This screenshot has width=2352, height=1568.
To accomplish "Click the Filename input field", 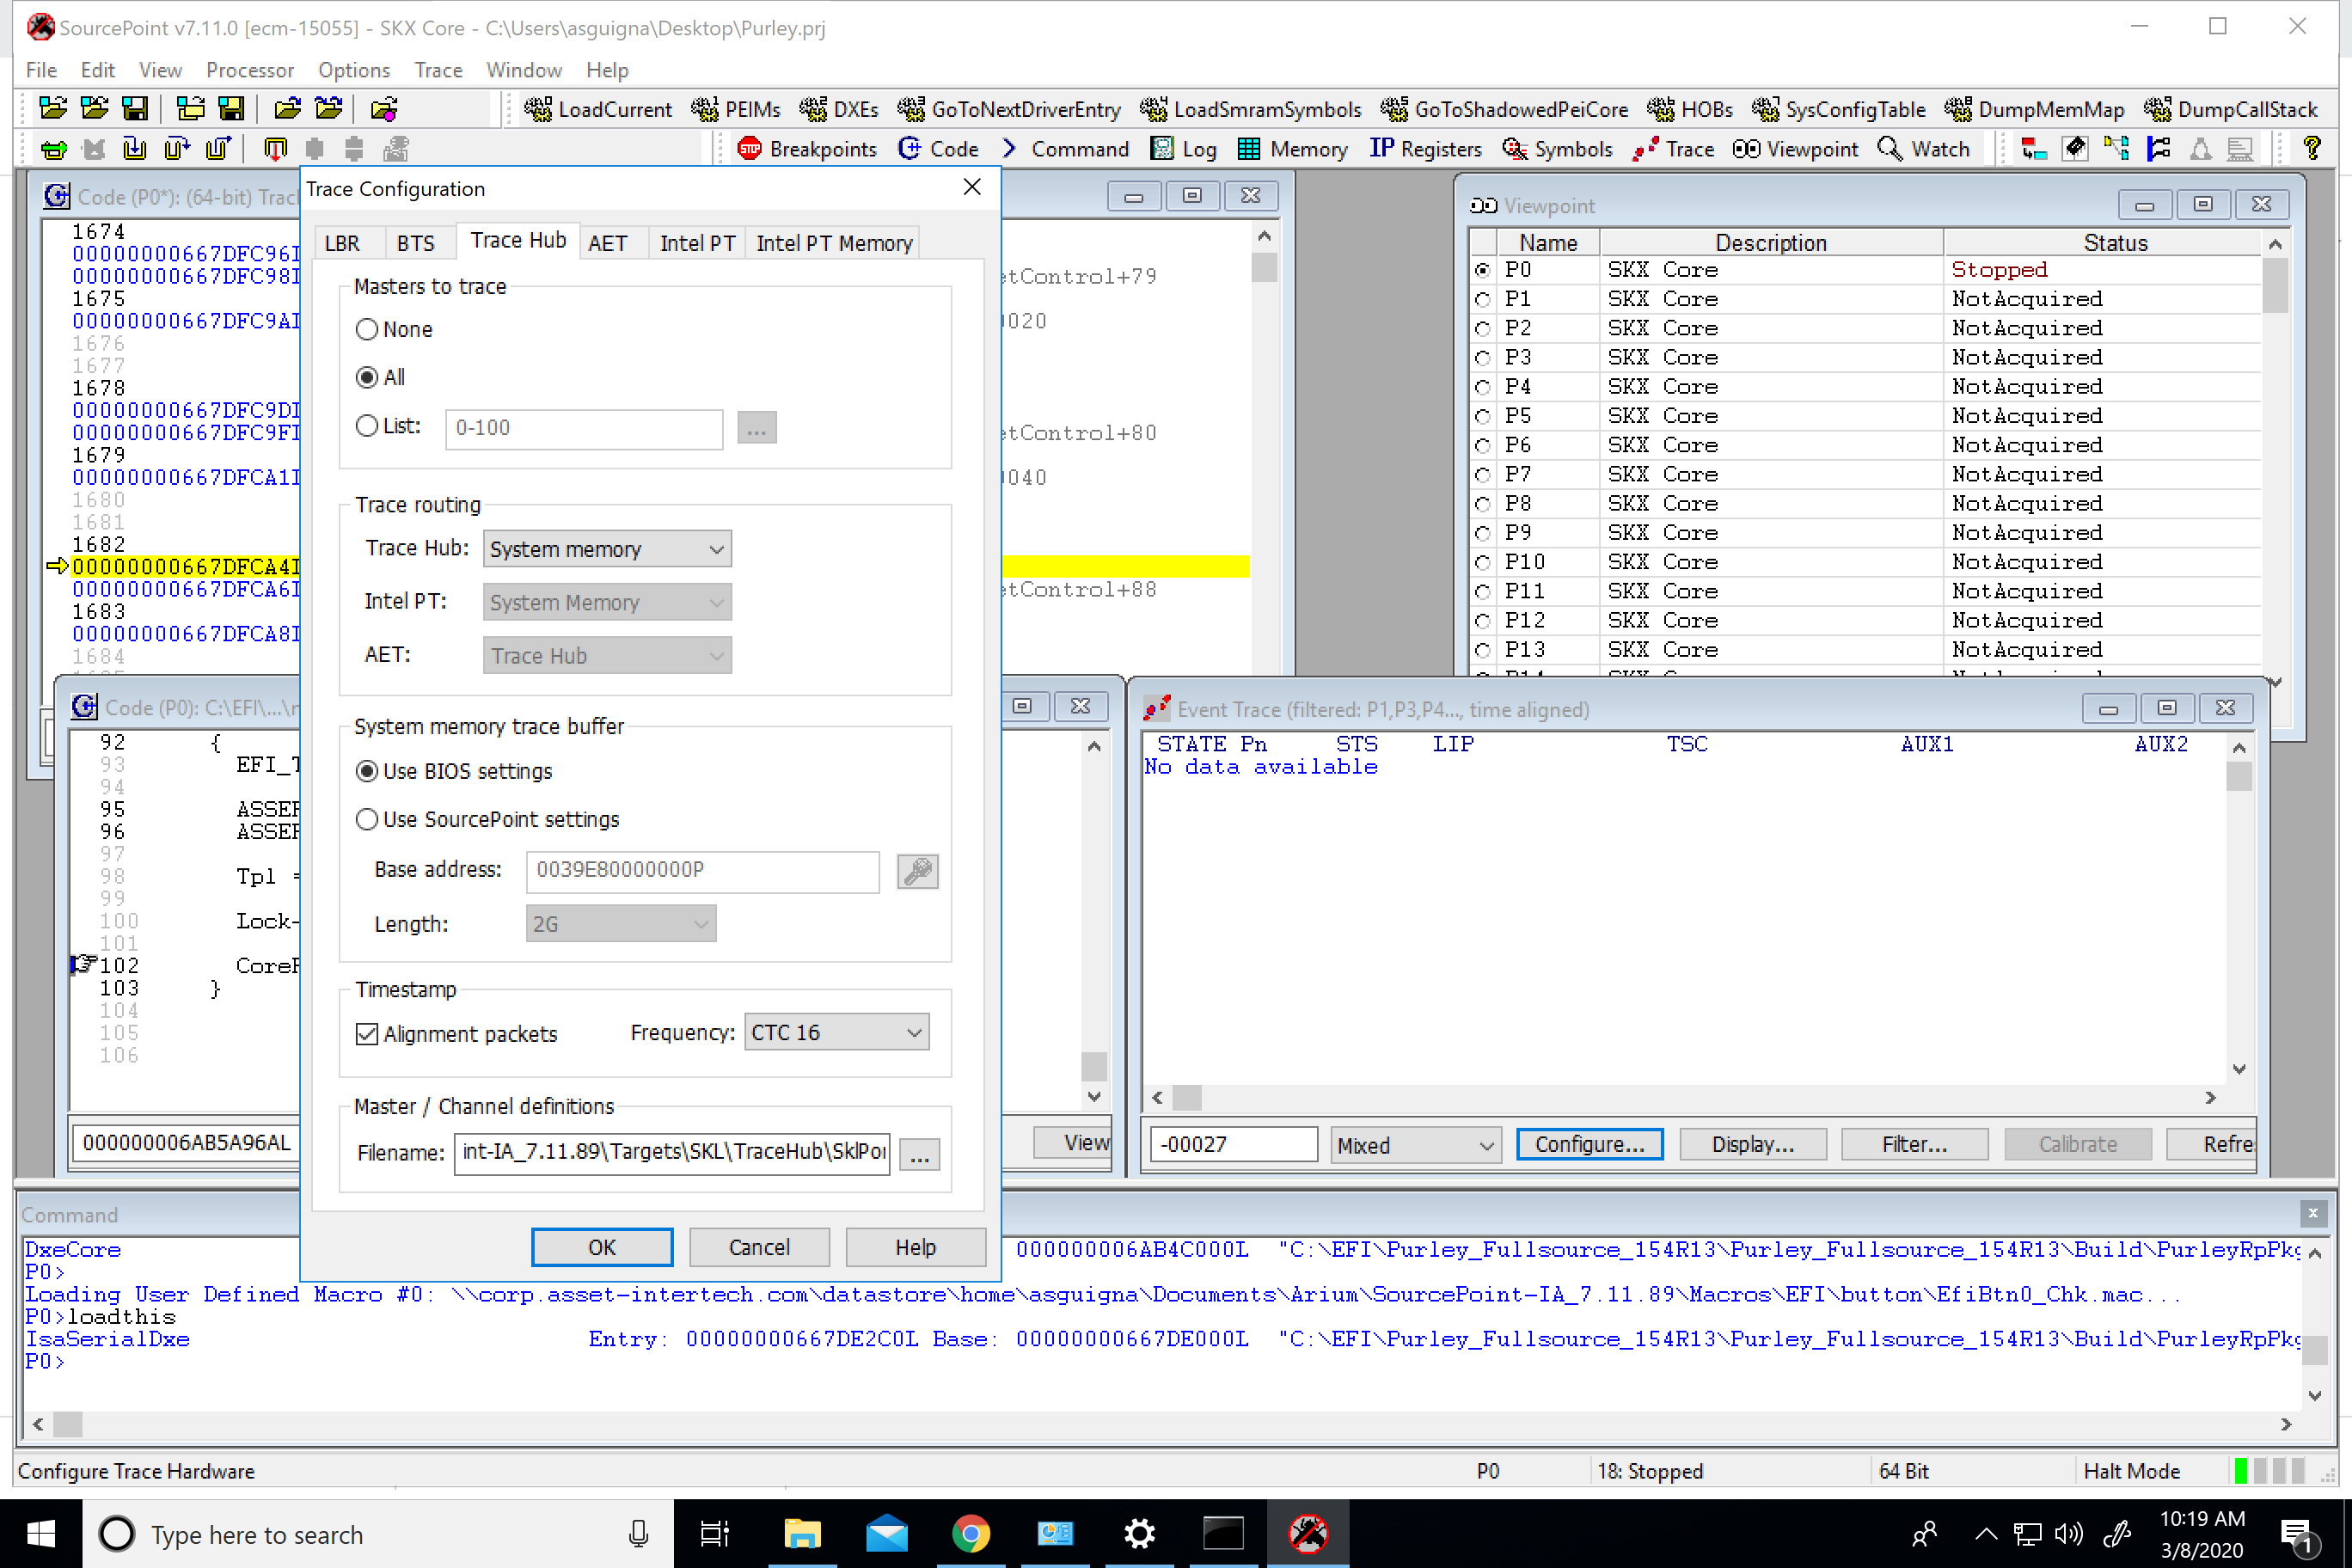I will coord(672,1153).
